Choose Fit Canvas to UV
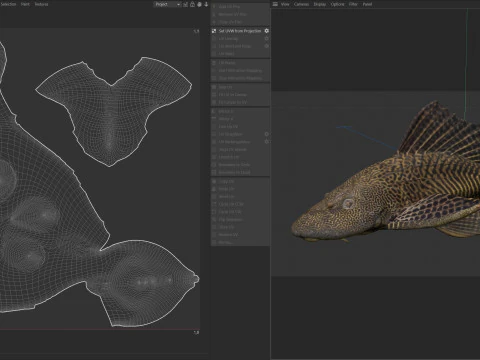 tap(240, 102)
